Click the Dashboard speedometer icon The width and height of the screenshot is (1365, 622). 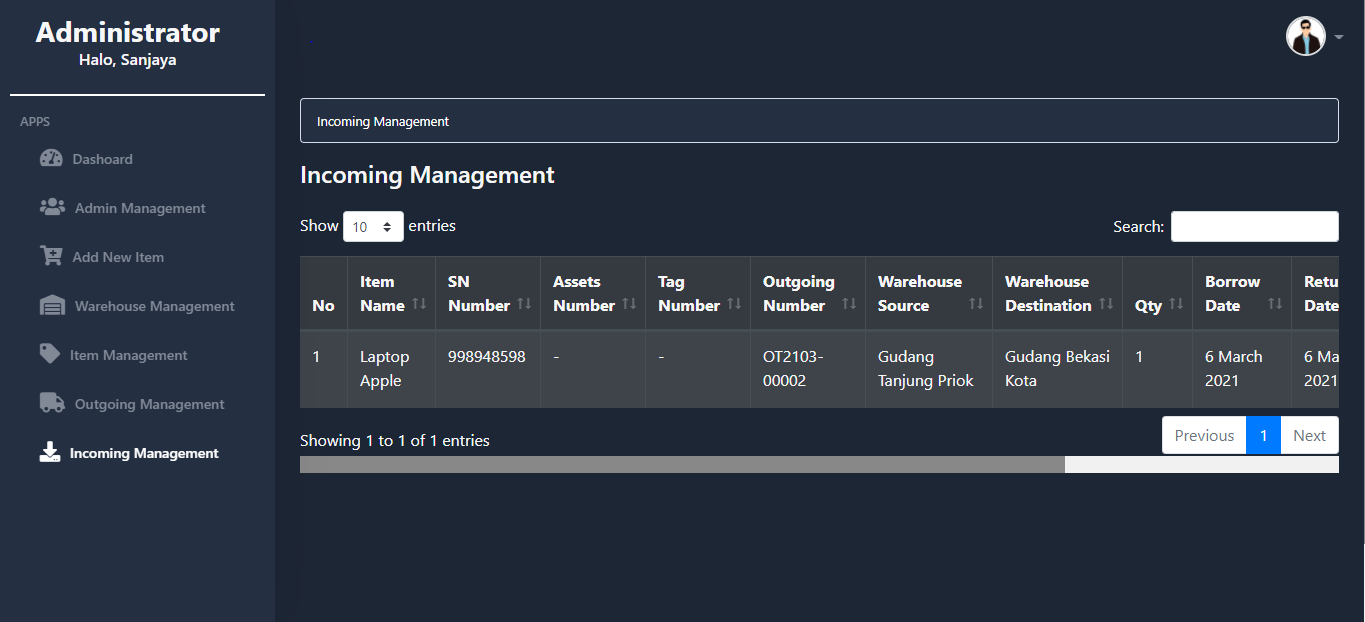click(x=51, y=158)
